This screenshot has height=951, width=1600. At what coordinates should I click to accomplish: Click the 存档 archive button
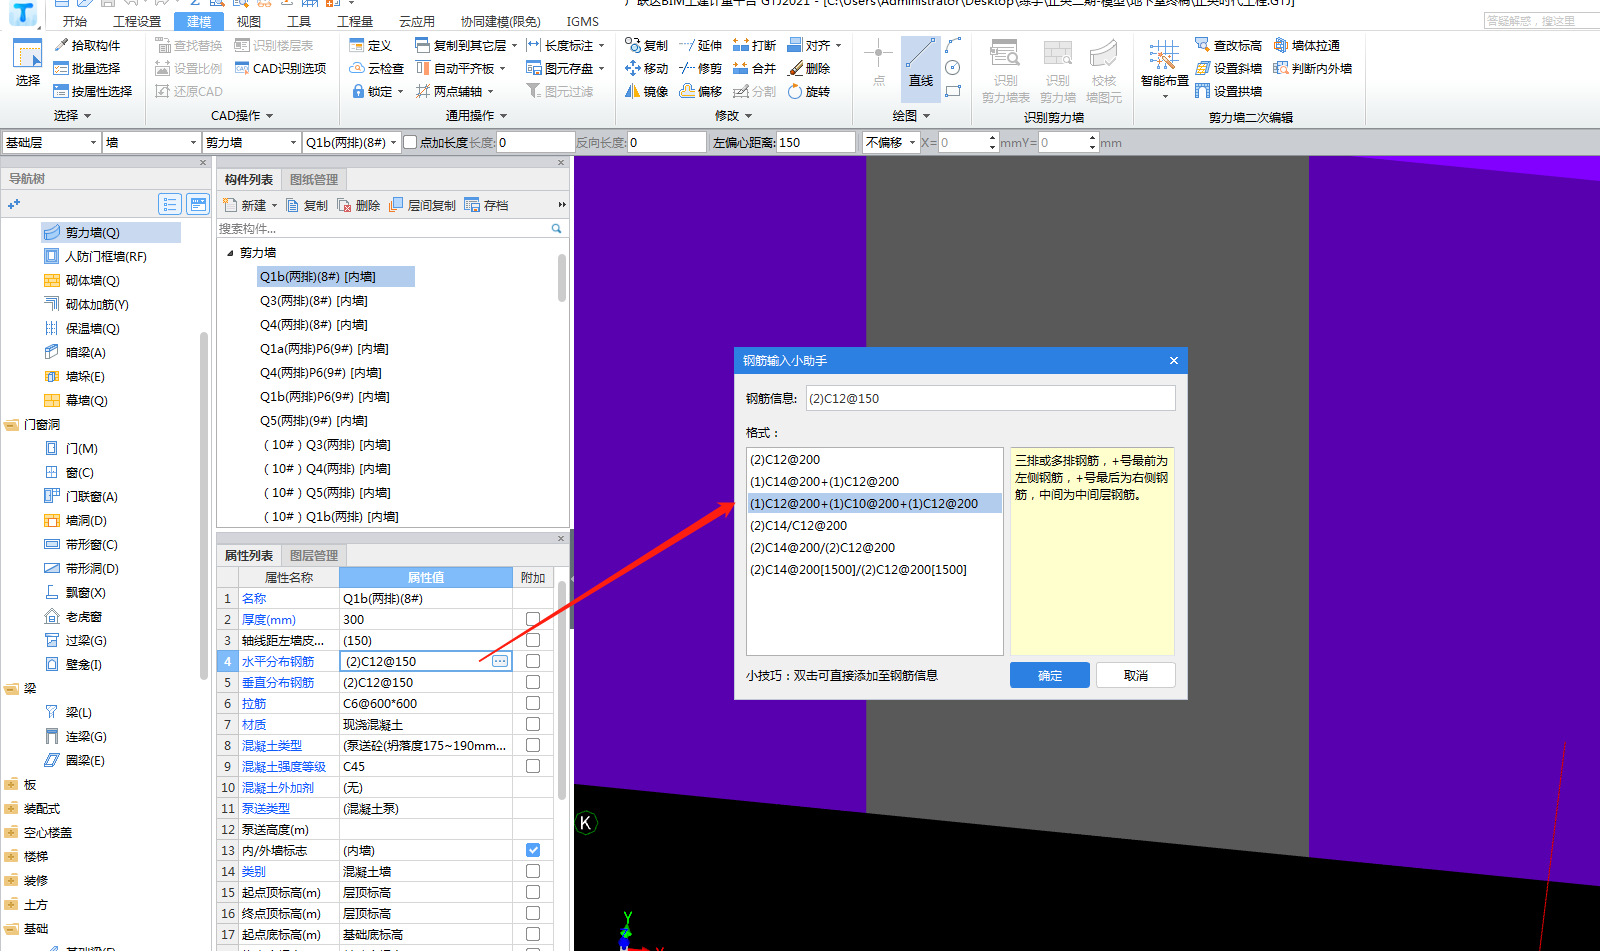point(486,205)
